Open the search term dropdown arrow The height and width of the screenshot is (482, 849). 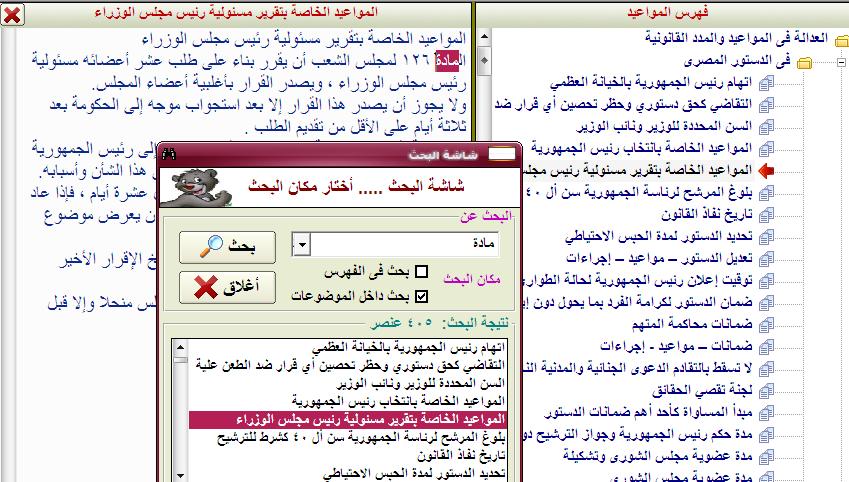coord(302,244)
